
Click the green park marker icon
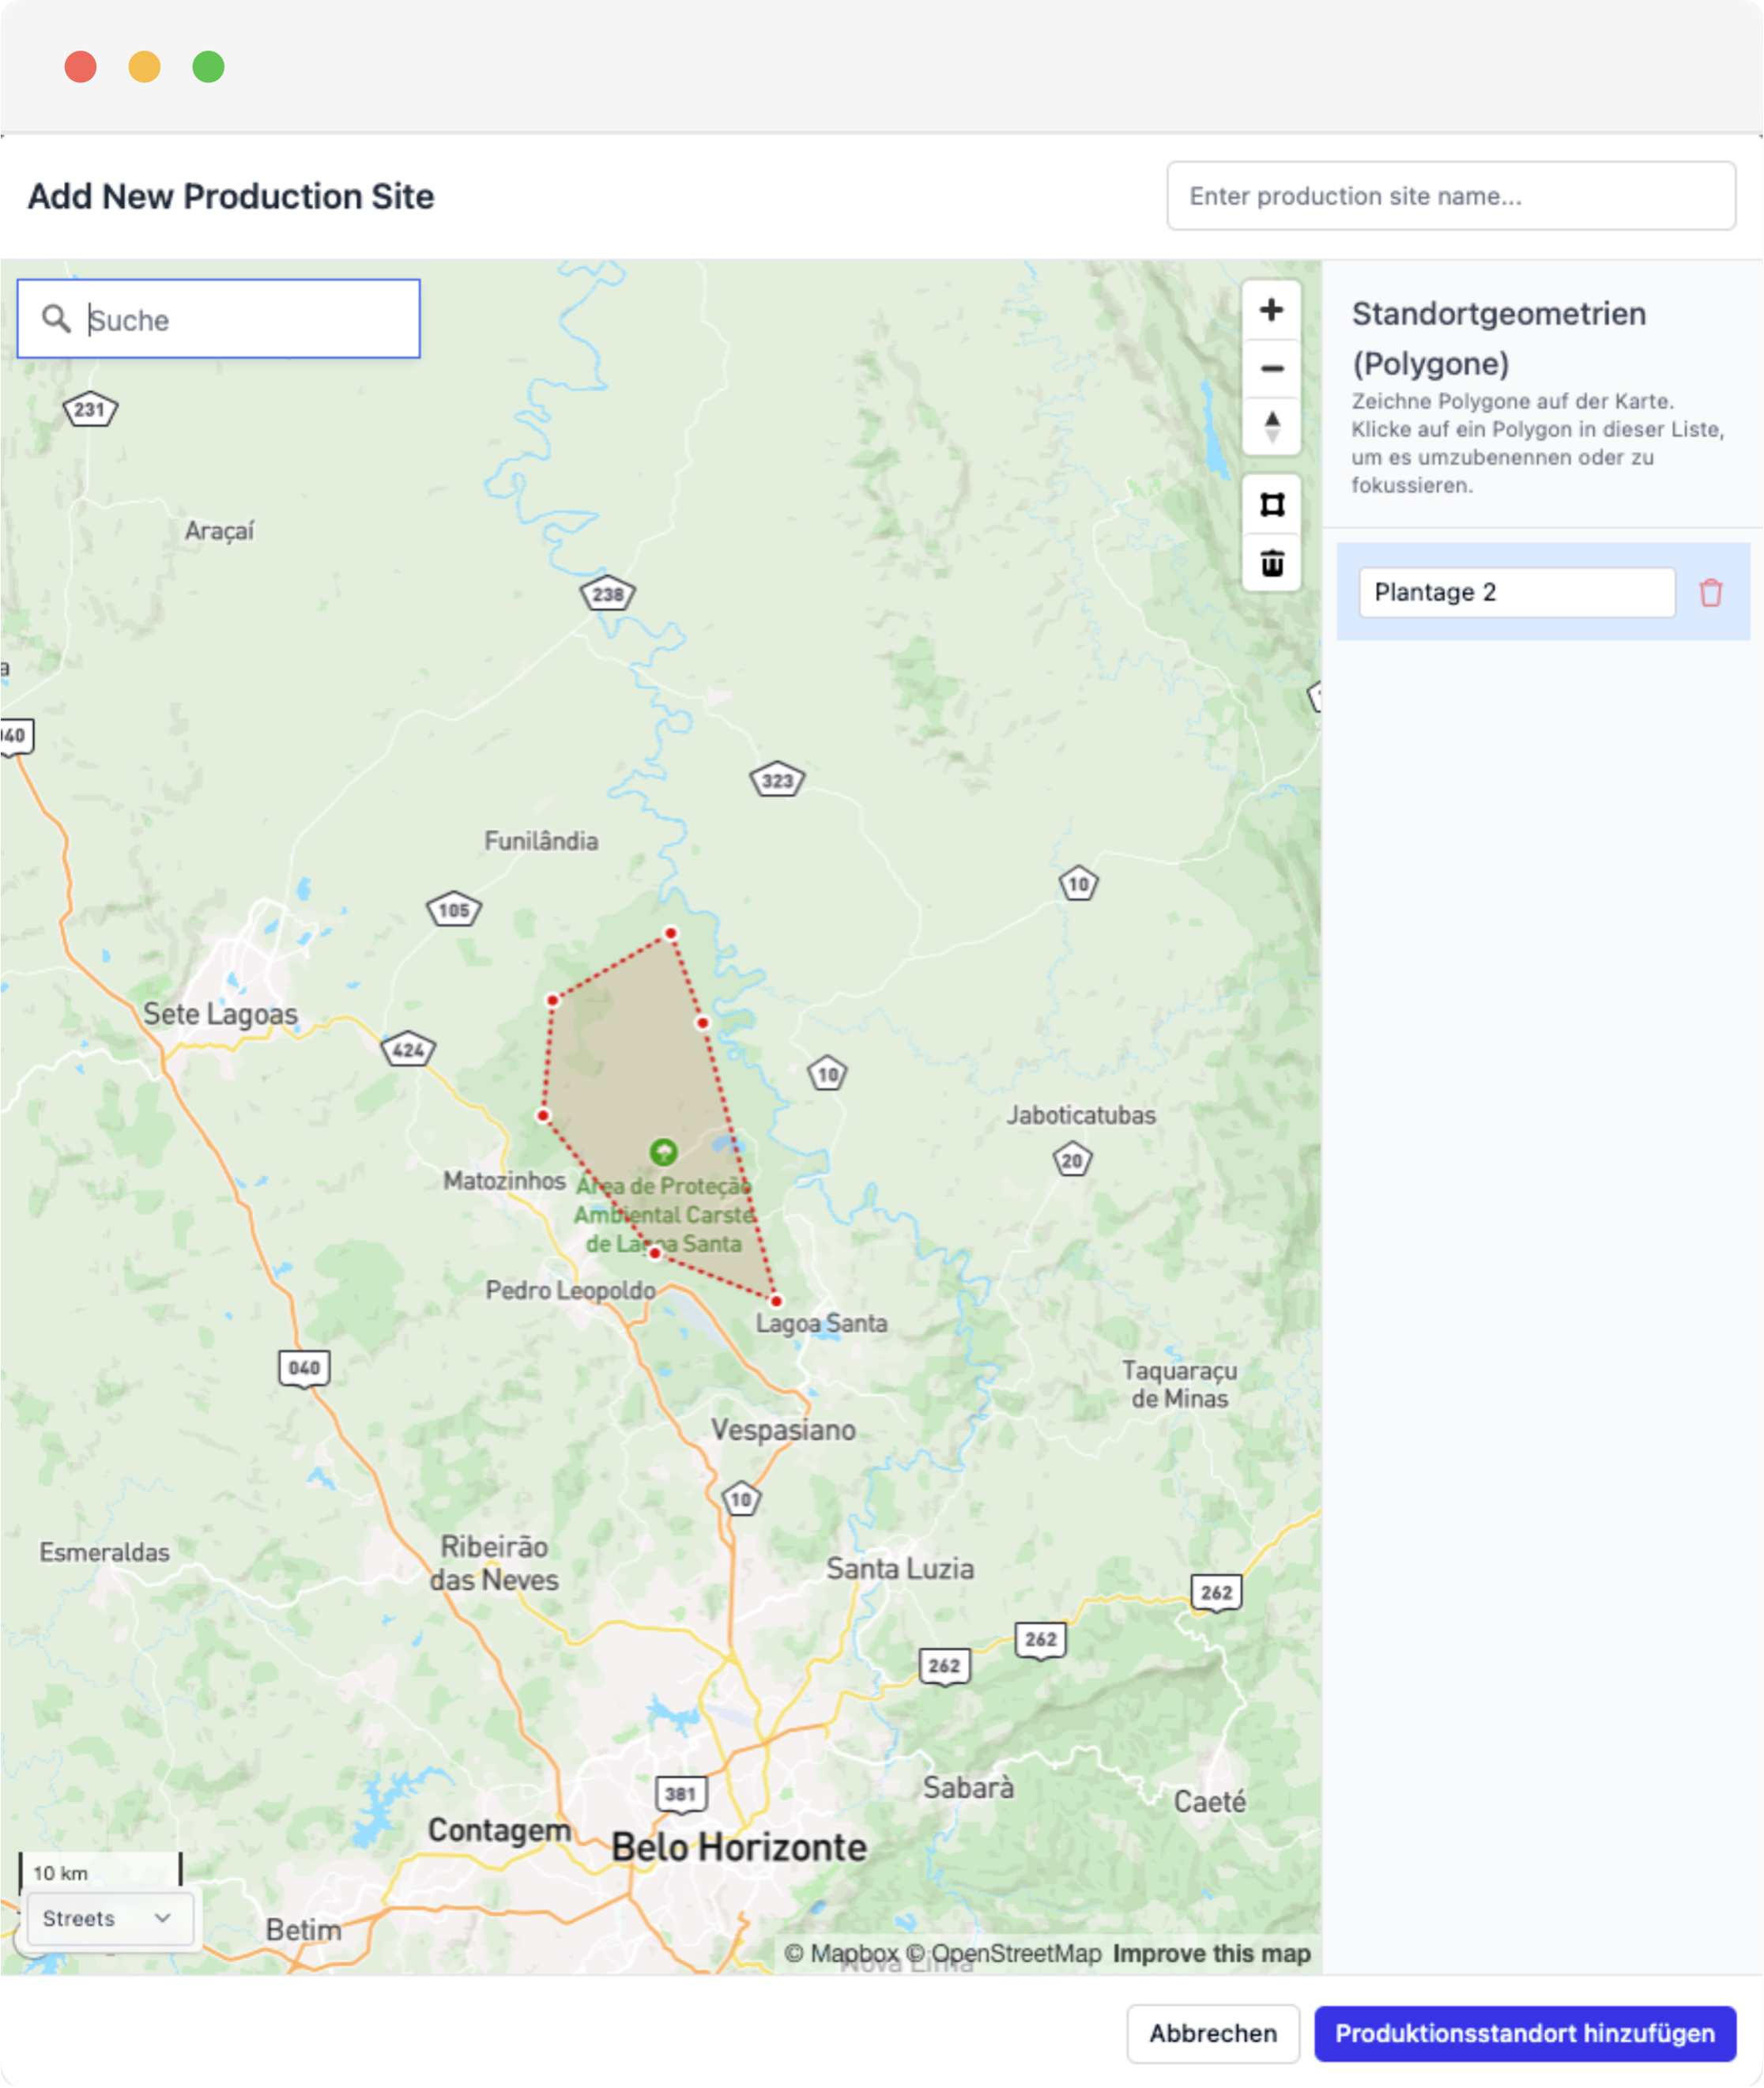point(663,1152)
